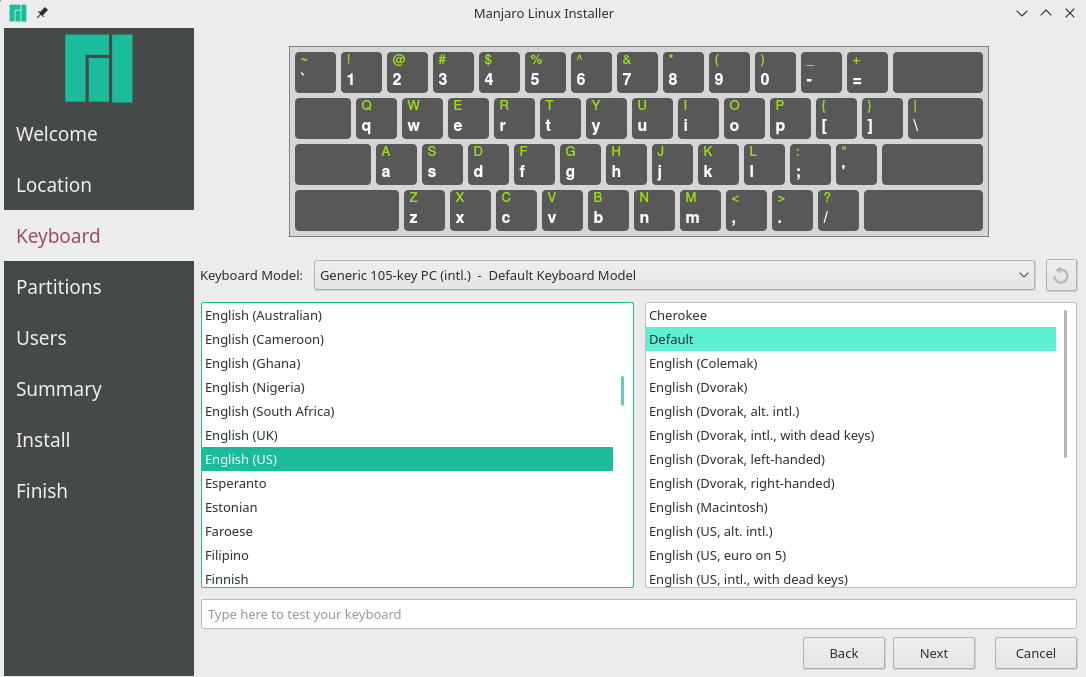
Task: Reset keyboard model using the circular arrow icon
Action: (x=1060, y=275)
